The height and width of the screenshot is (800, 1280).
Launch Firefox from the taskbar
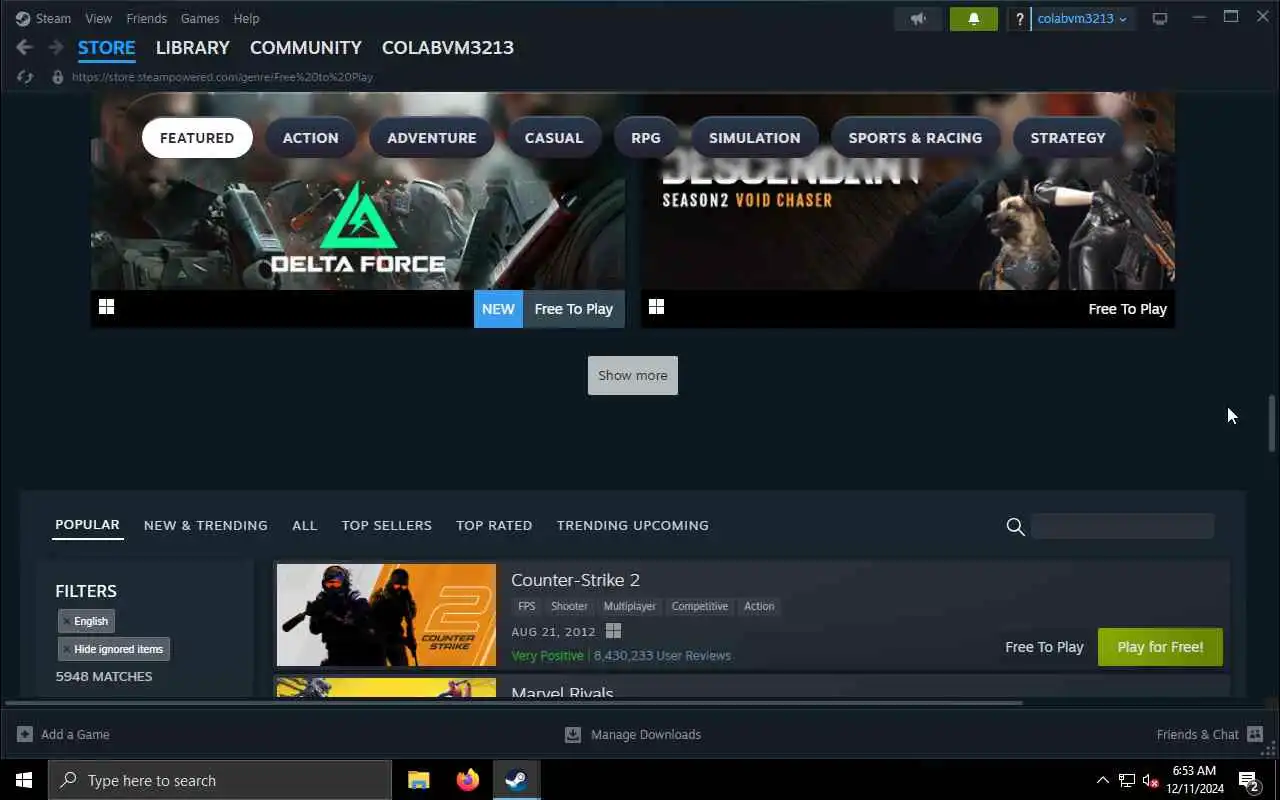[467, 780]
